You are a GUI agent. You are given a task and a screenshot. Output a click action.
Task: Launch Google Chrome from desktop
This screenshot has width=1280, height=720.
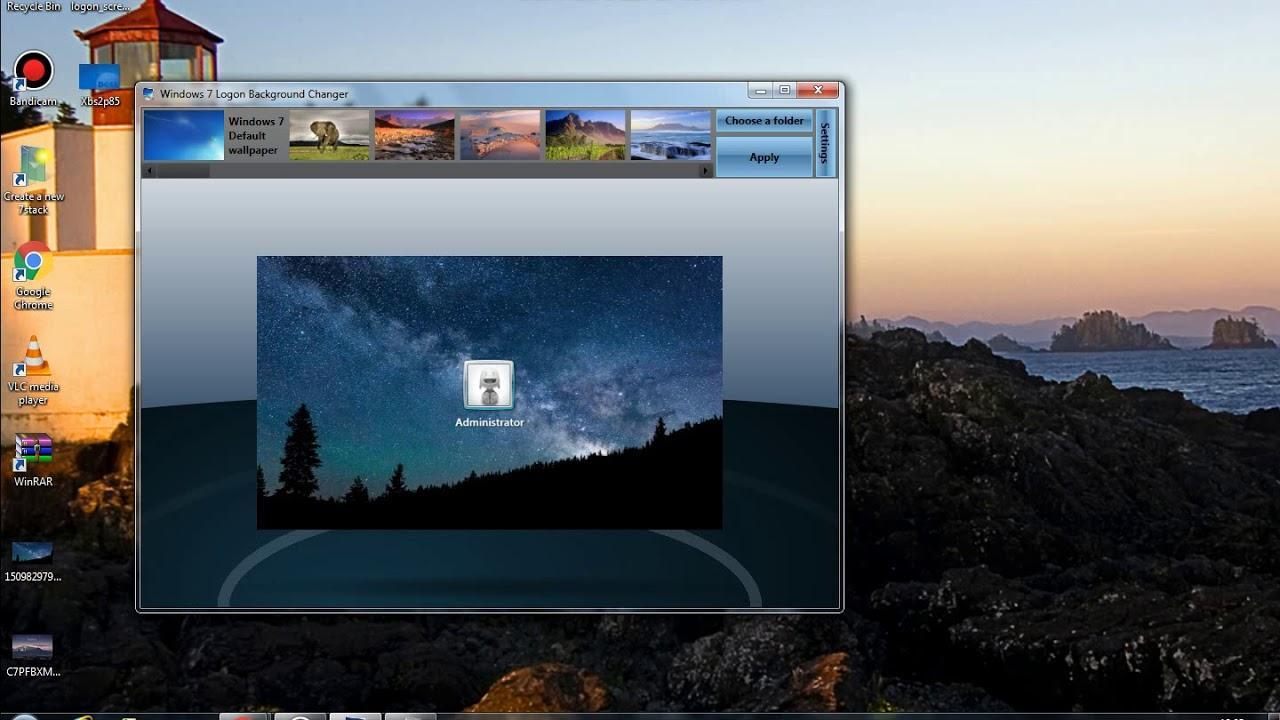click(x=34, y=276)
